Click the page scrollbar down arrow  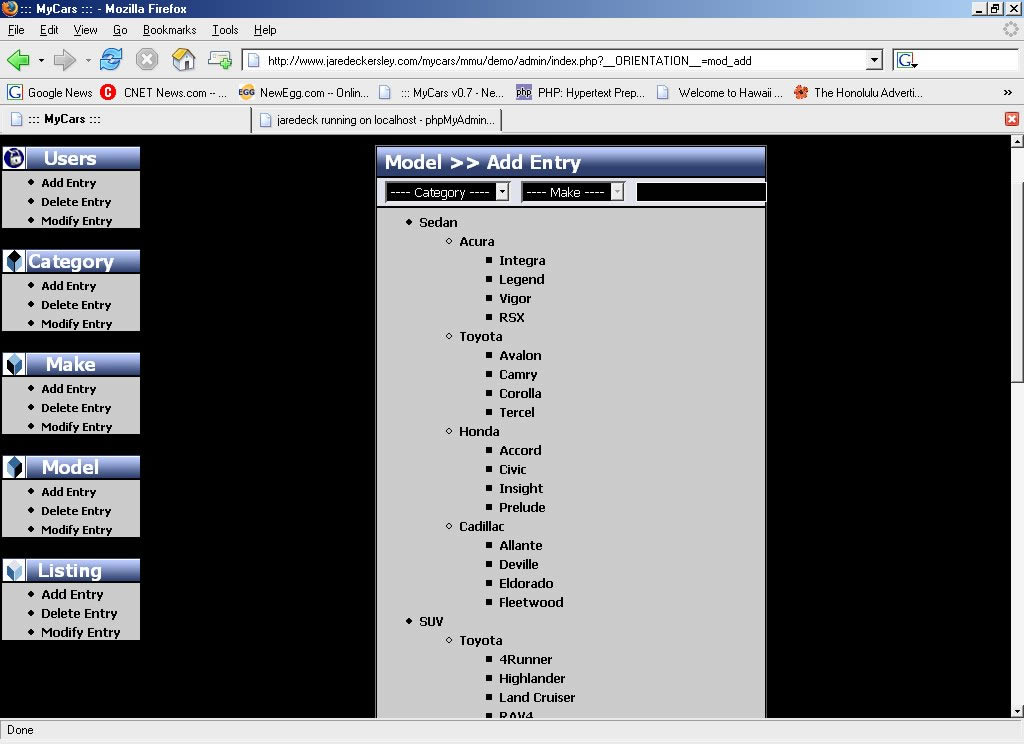tap(1017, 711)
